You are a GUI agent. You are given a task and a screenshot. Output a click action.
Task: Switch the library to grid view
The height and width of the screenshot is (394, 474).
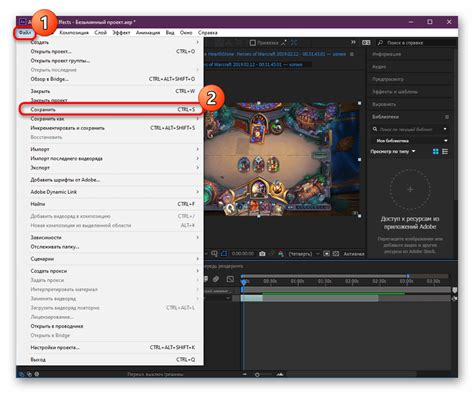pos(435,152)
